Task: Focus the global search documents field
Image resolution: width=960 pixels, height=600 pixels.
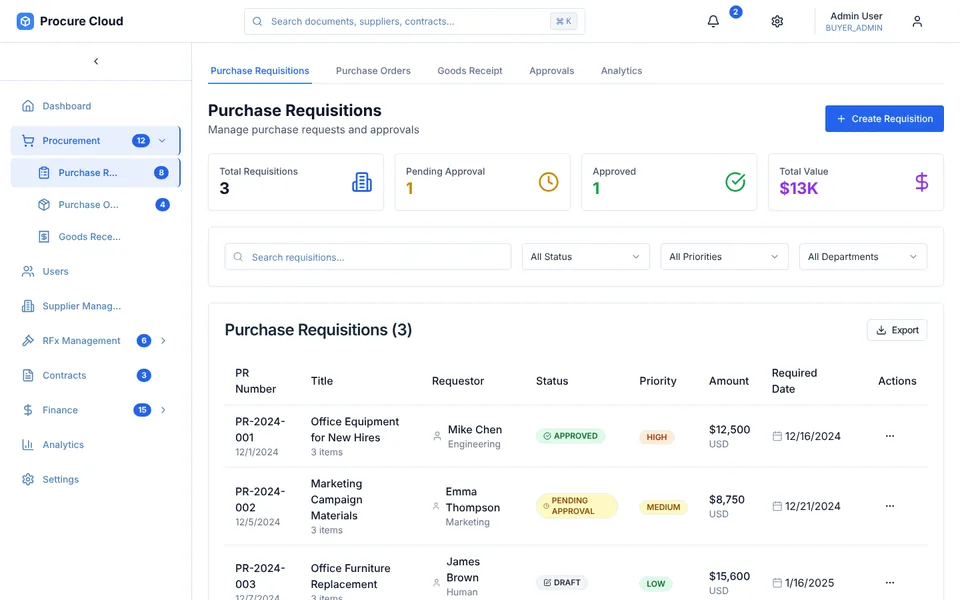Action: click(x=414, y=21)
